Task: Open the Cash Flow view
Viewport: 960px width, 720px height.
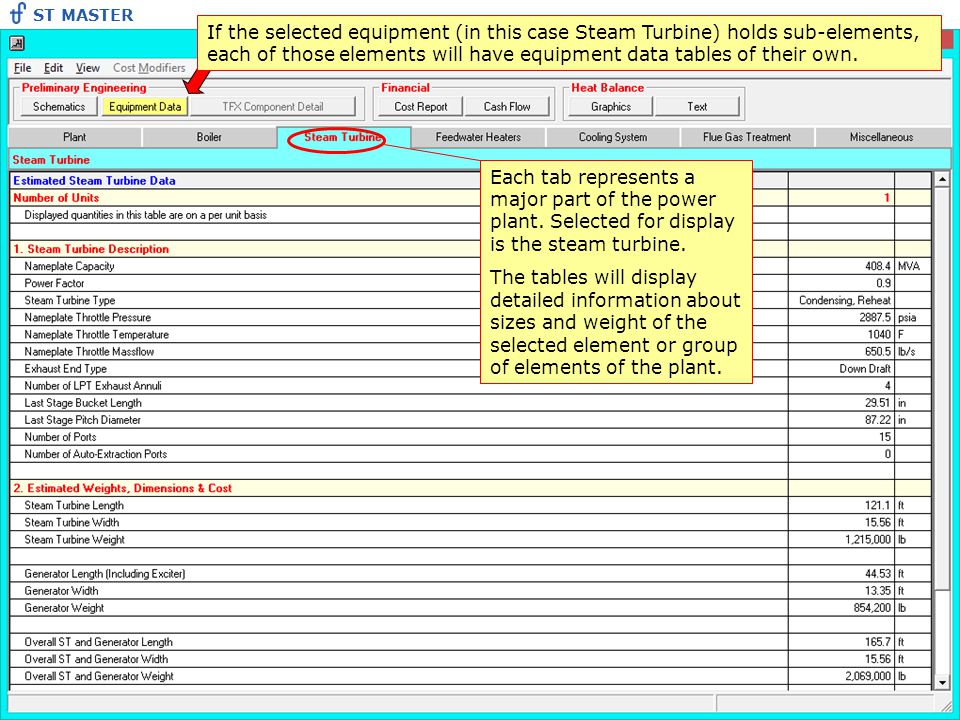Action: (x=507, y=107)
